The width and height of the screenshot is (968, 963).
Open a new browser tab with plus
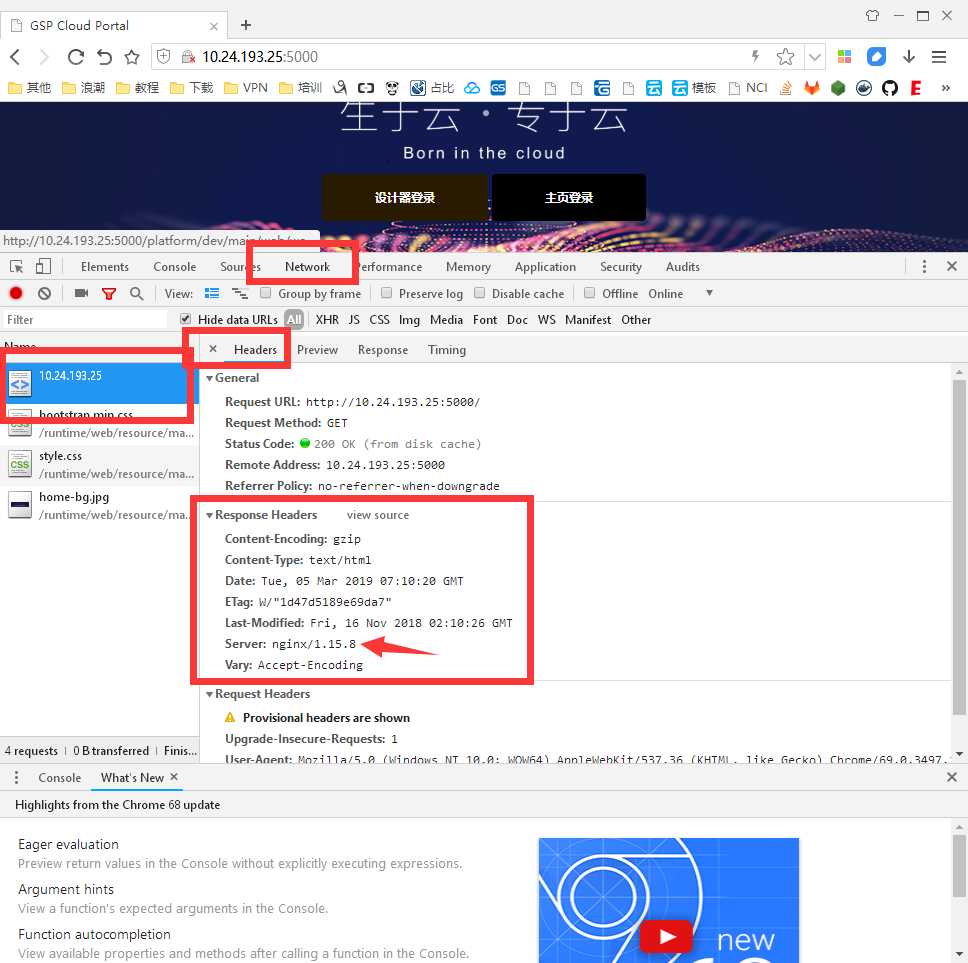pyautogui.click(x=246, y=25)
